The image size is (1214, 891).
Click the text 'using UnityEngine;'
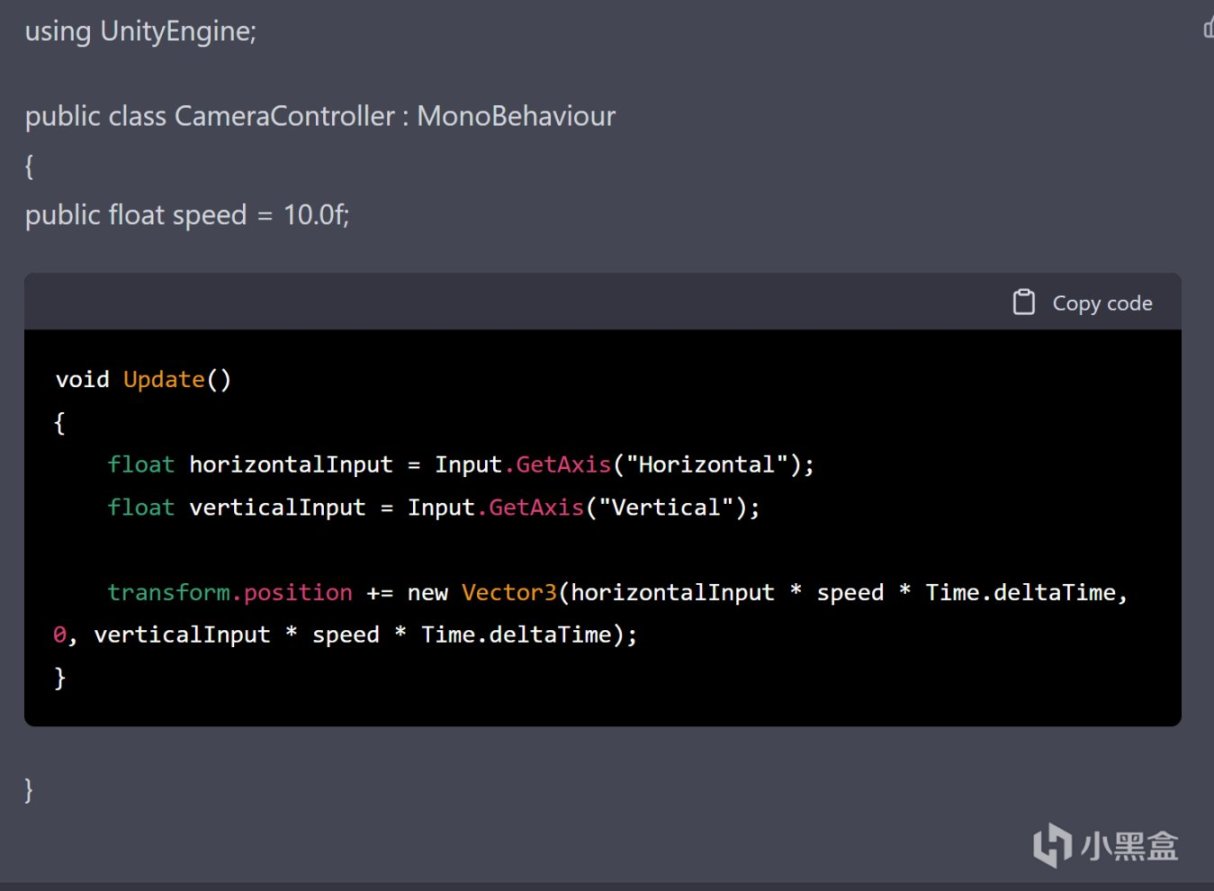(x=141, y=31)
